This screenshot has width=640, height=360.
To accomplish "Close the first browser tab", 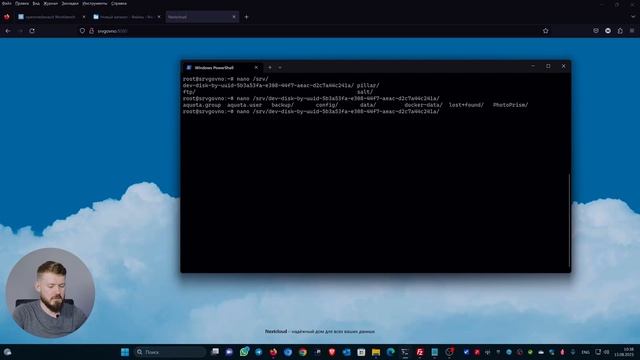I will click(x=84, y=17).
